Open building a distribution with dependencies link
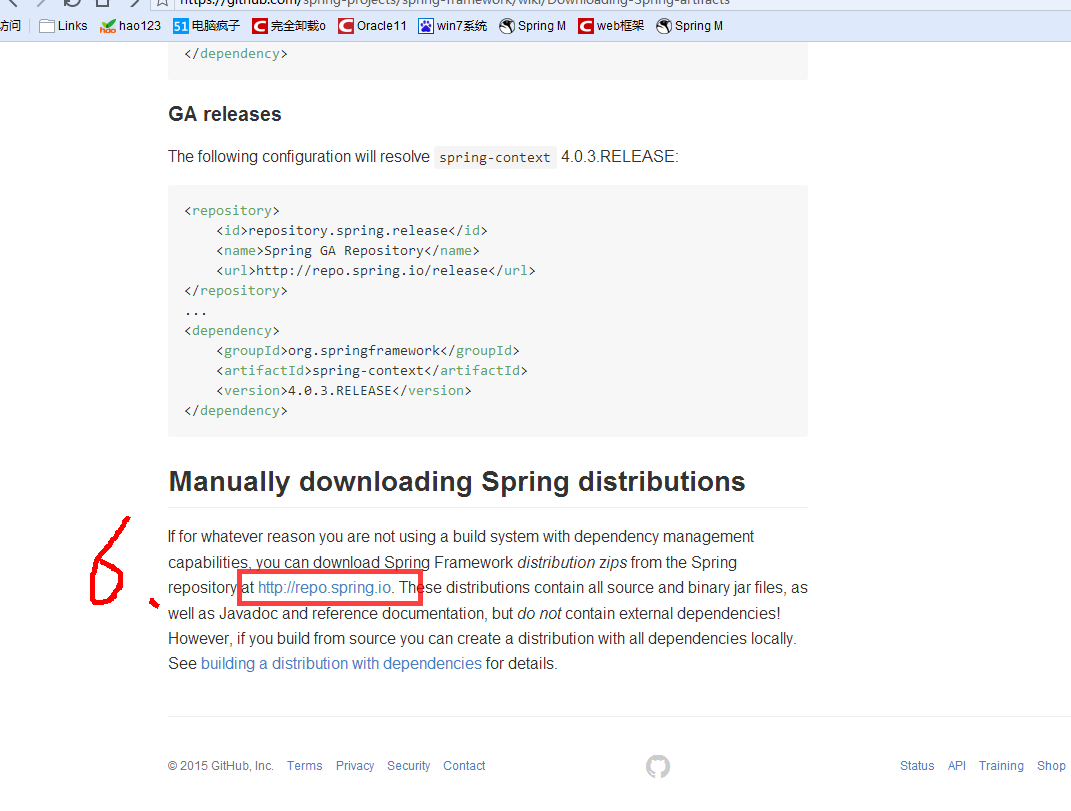The width and height of the screenshot is (1071, 811). coord(341,663)
